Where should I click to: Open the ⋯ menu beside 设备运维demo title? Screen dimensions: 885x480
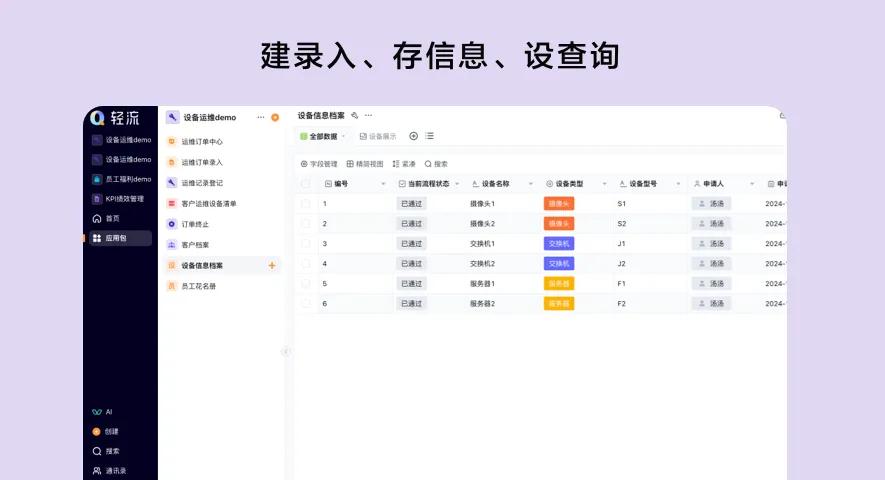260,117
